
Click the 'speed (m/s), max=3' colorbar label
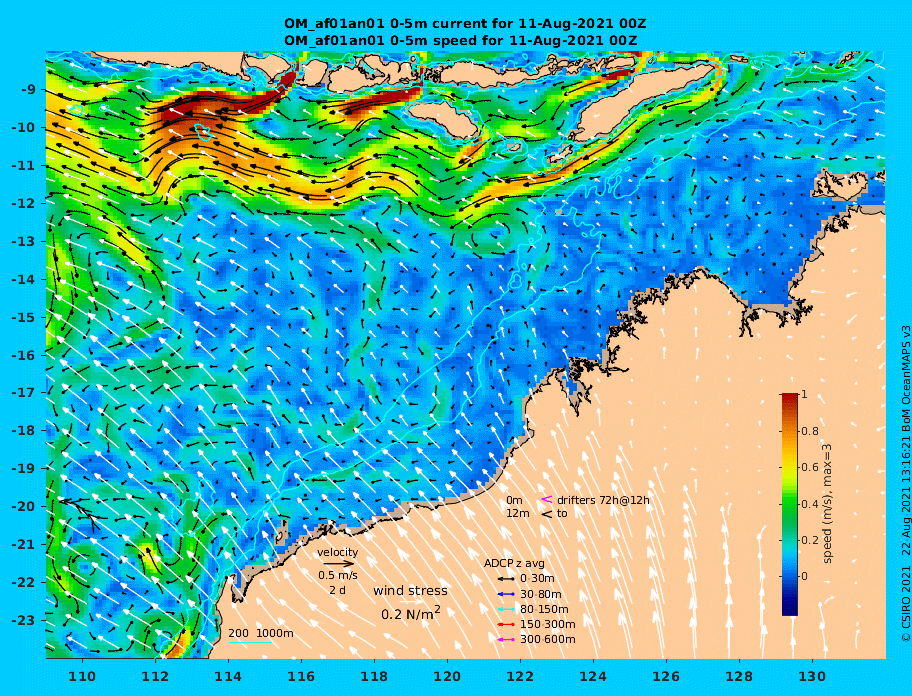[x=827, y=504]
